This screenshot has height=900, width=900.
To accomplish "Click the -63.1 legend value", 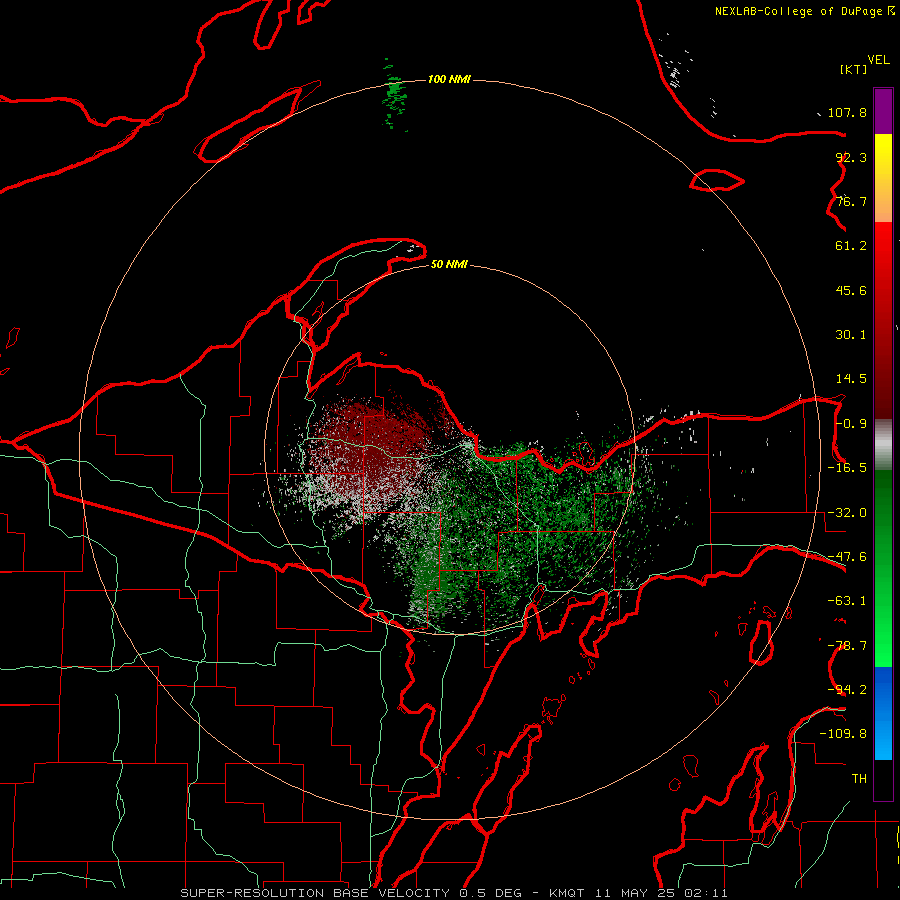I will pyautogui.click(x=847, y=601).
